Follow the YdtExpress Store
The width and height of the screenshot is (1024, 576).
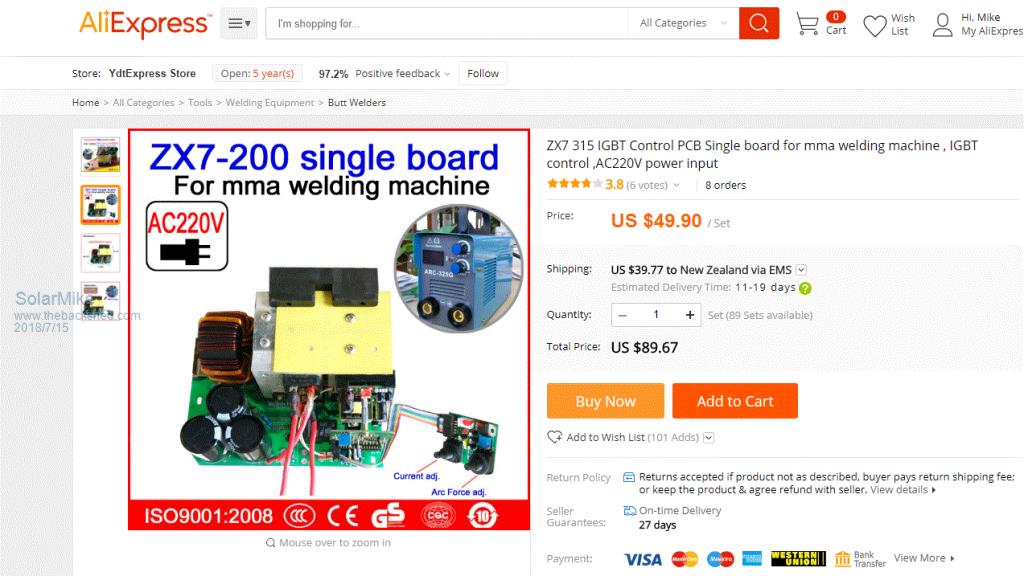click(483, 73)
